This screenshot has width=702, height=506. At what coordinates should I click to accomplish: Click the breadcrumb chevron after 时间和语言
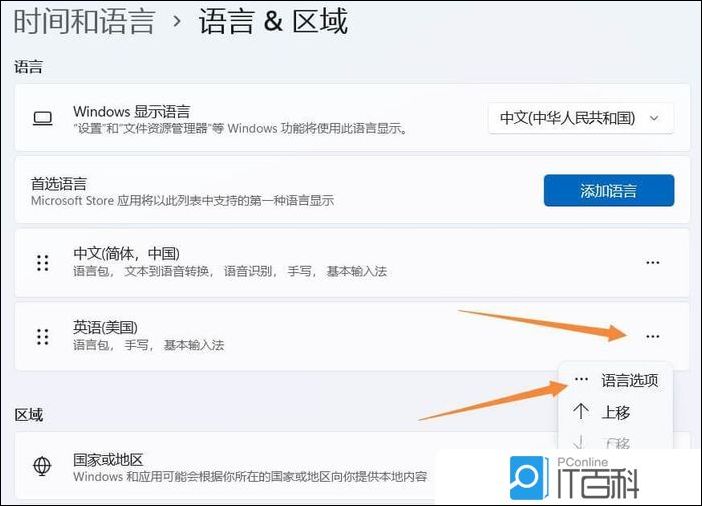click(177, 21)
